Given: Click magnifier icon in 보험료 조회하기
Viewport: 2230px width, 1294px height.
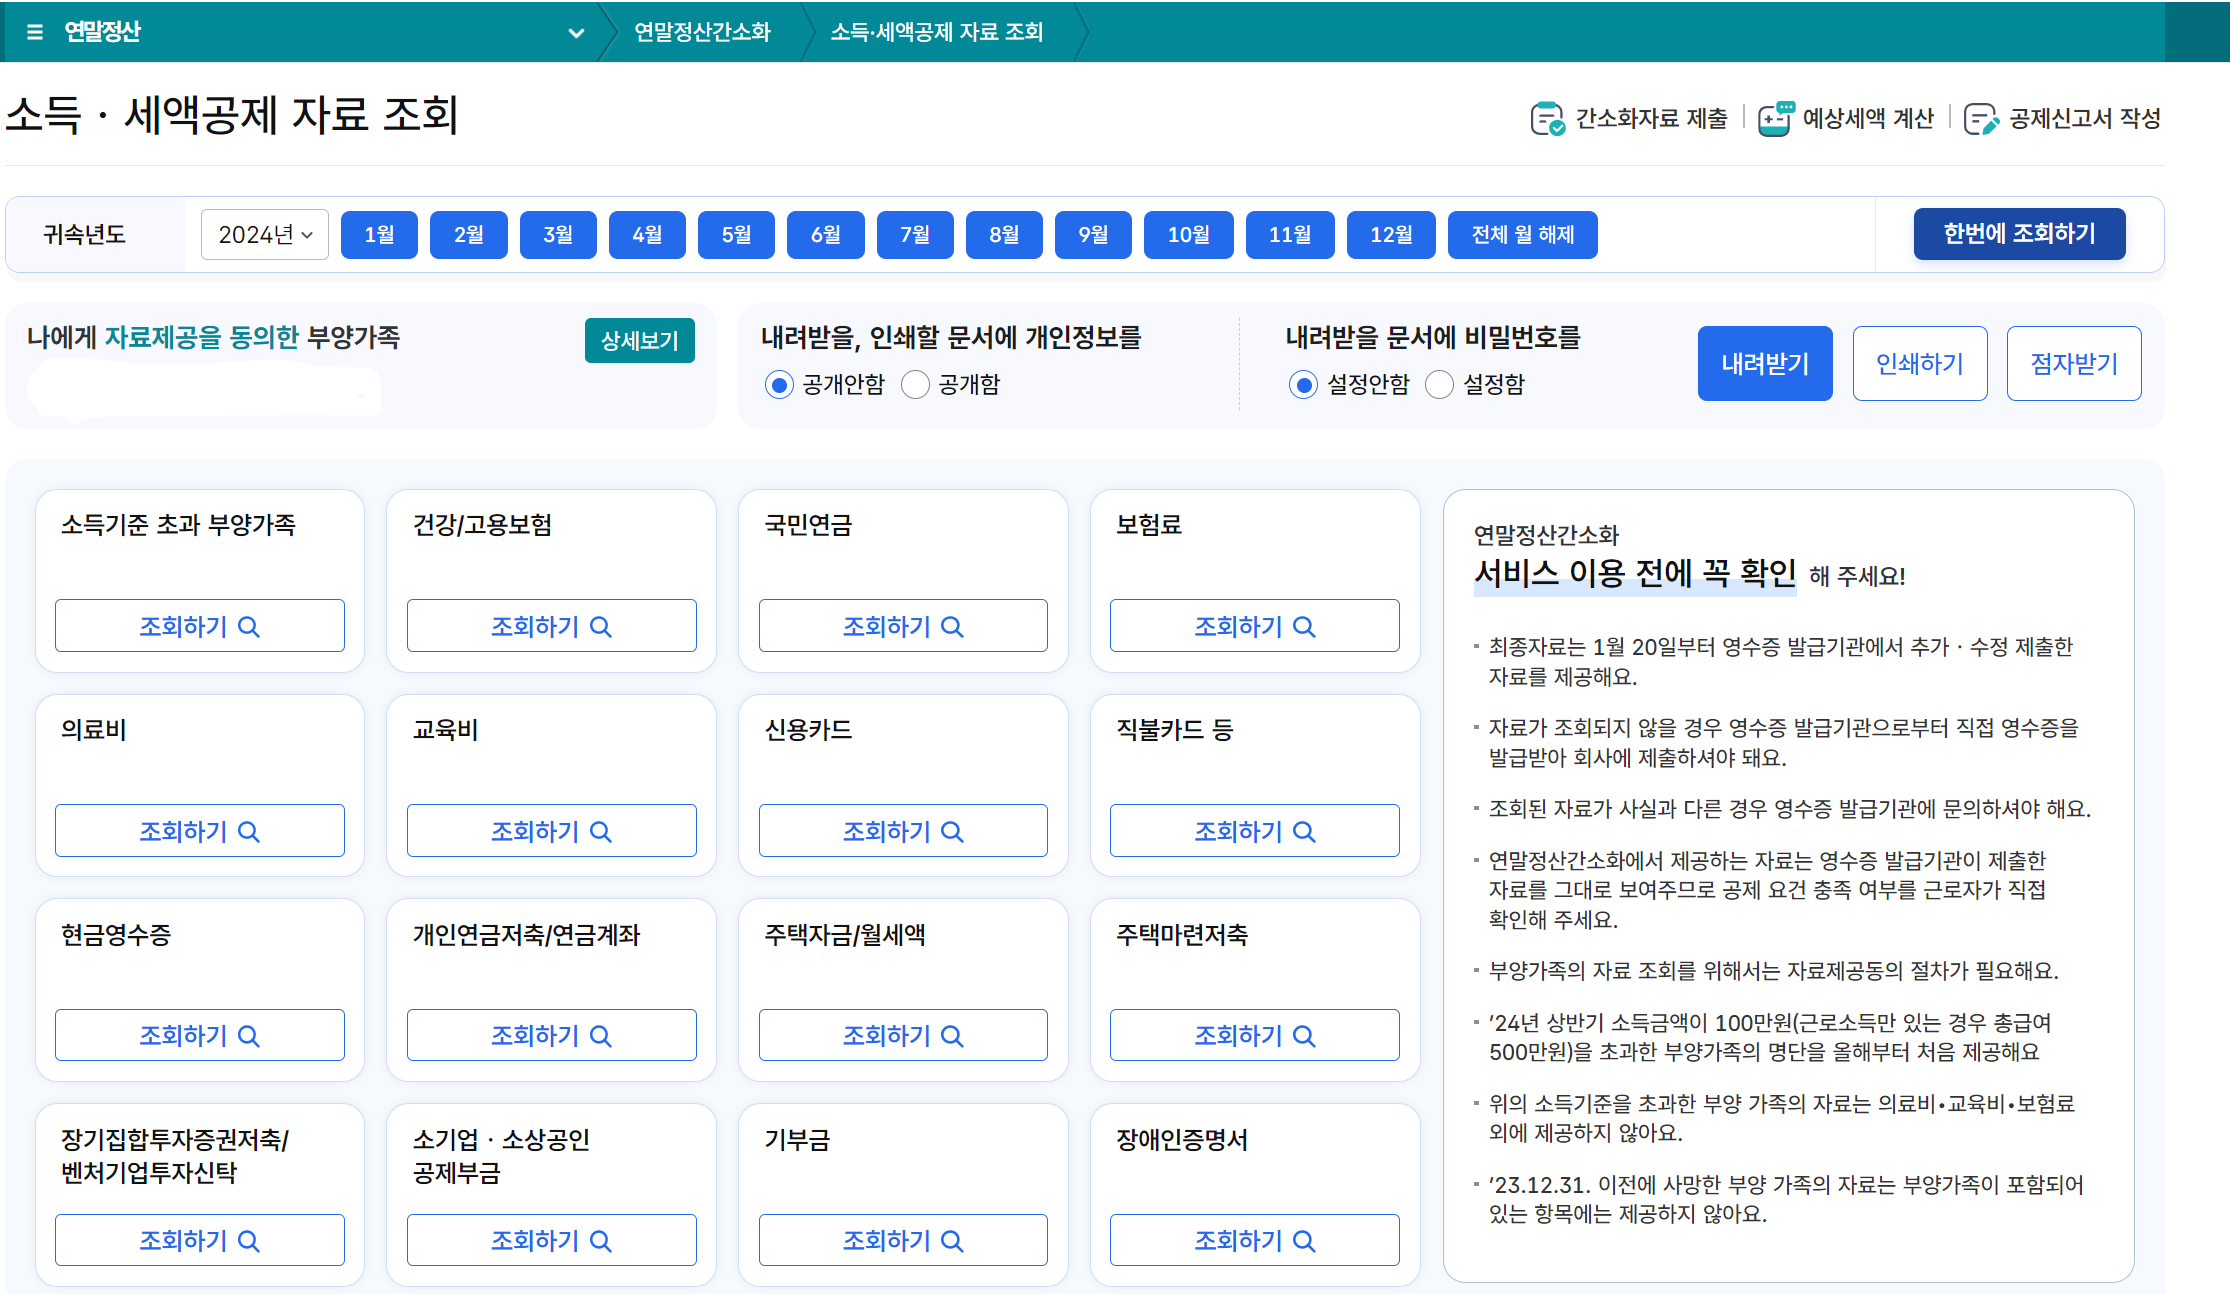Looking at the screenshot, I should point(1304,627).
